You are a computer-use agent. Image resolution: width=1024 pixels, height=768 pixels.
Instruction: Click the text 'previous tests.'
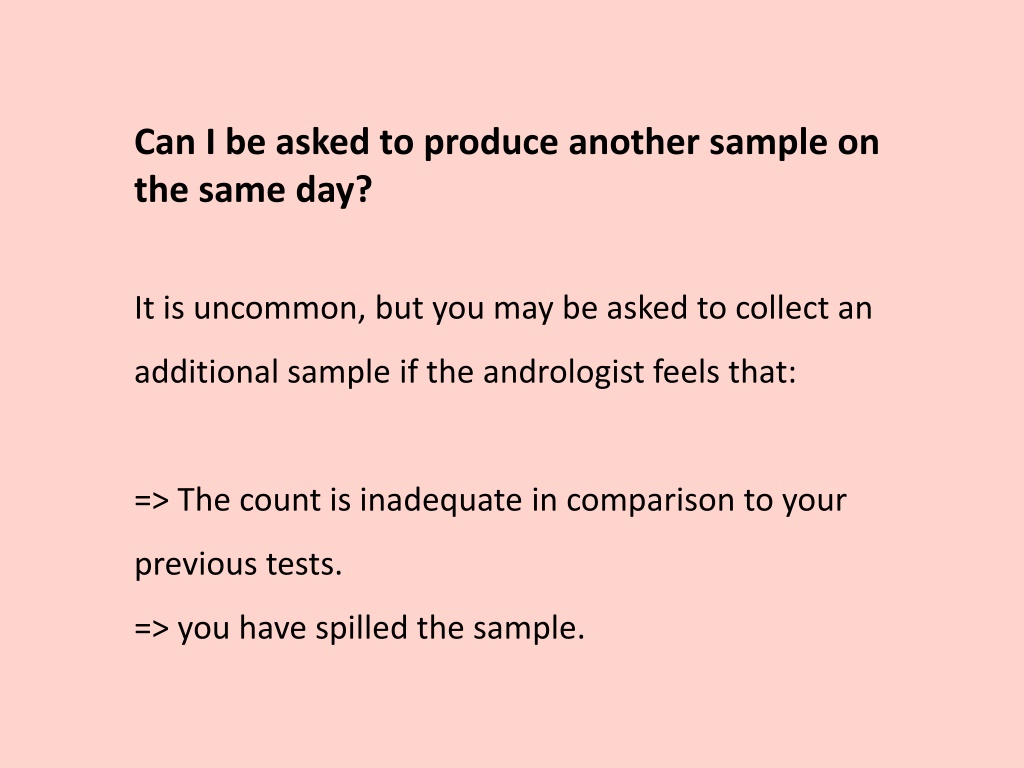click(x=238, y=564)
